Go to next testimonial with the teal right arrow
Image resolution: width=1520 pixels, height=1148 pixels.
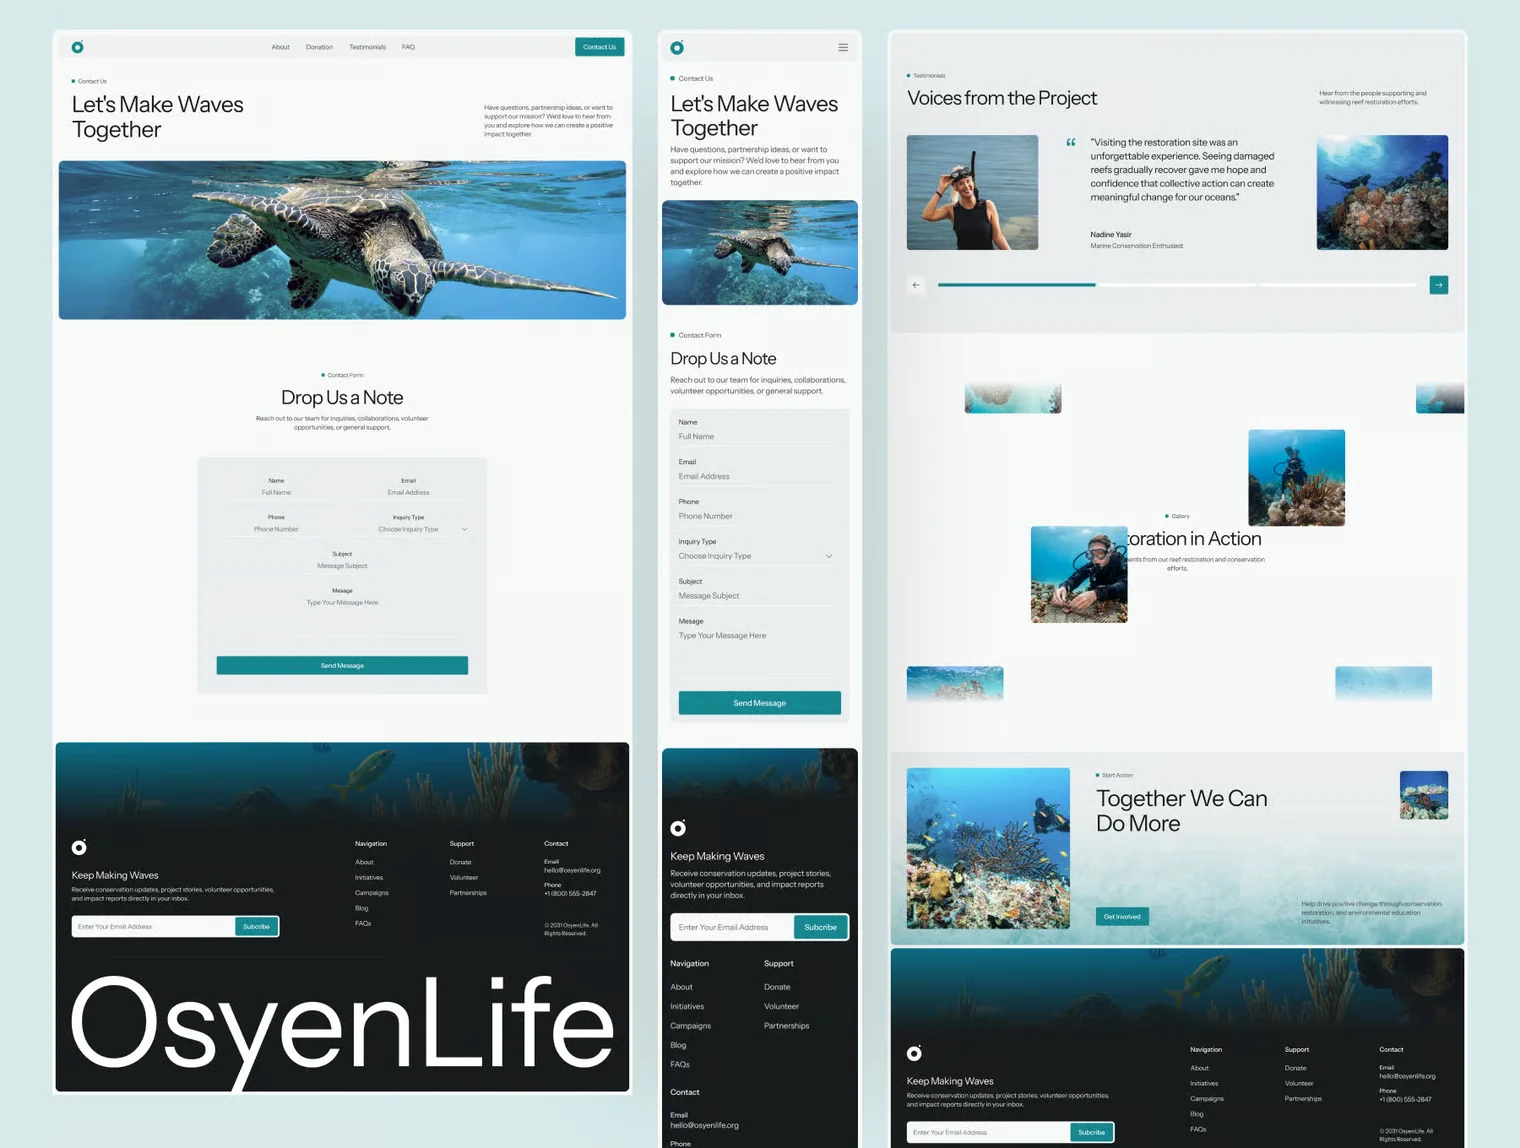tap(1439, 285)
